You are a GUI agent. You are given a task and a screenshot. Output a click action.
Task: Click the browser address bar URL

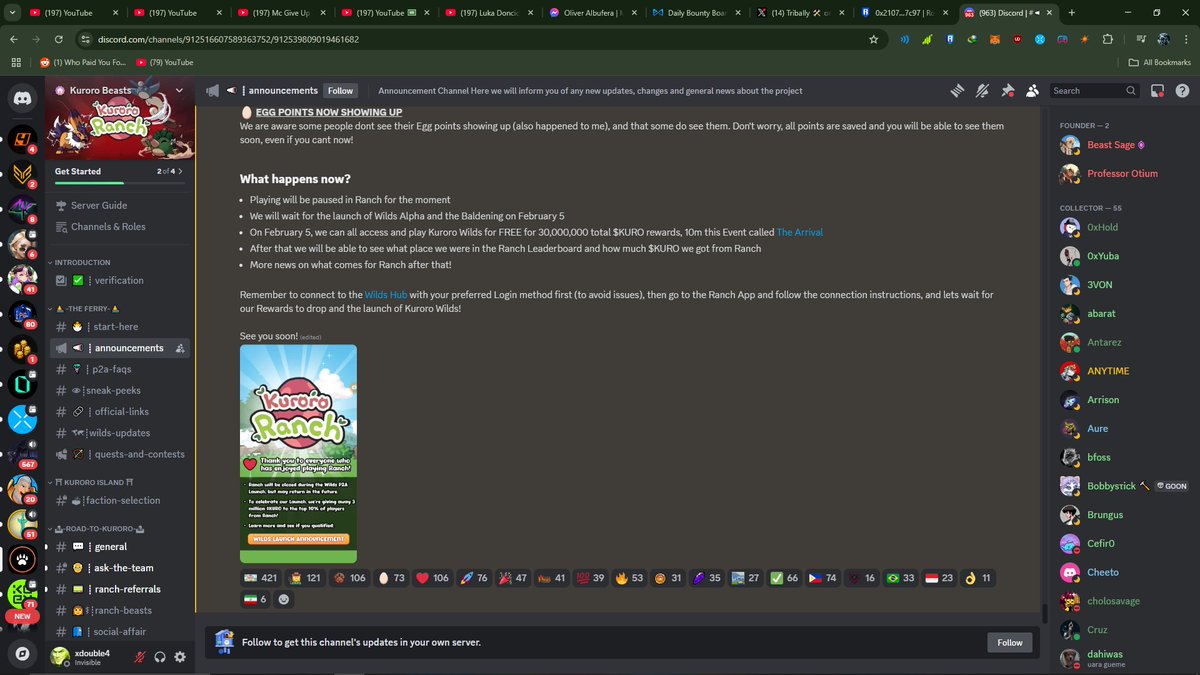coord(229,39)
